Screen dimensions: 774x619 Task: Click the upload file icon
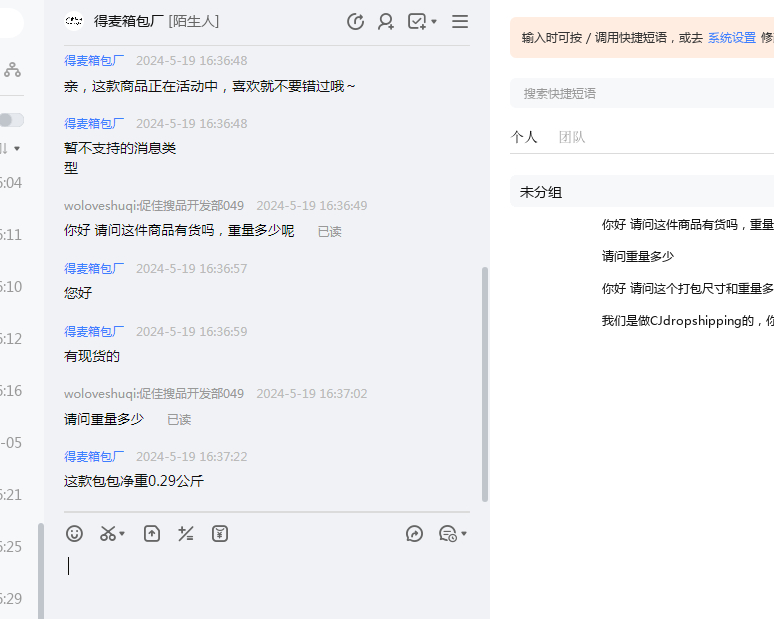tap(152, 534)
